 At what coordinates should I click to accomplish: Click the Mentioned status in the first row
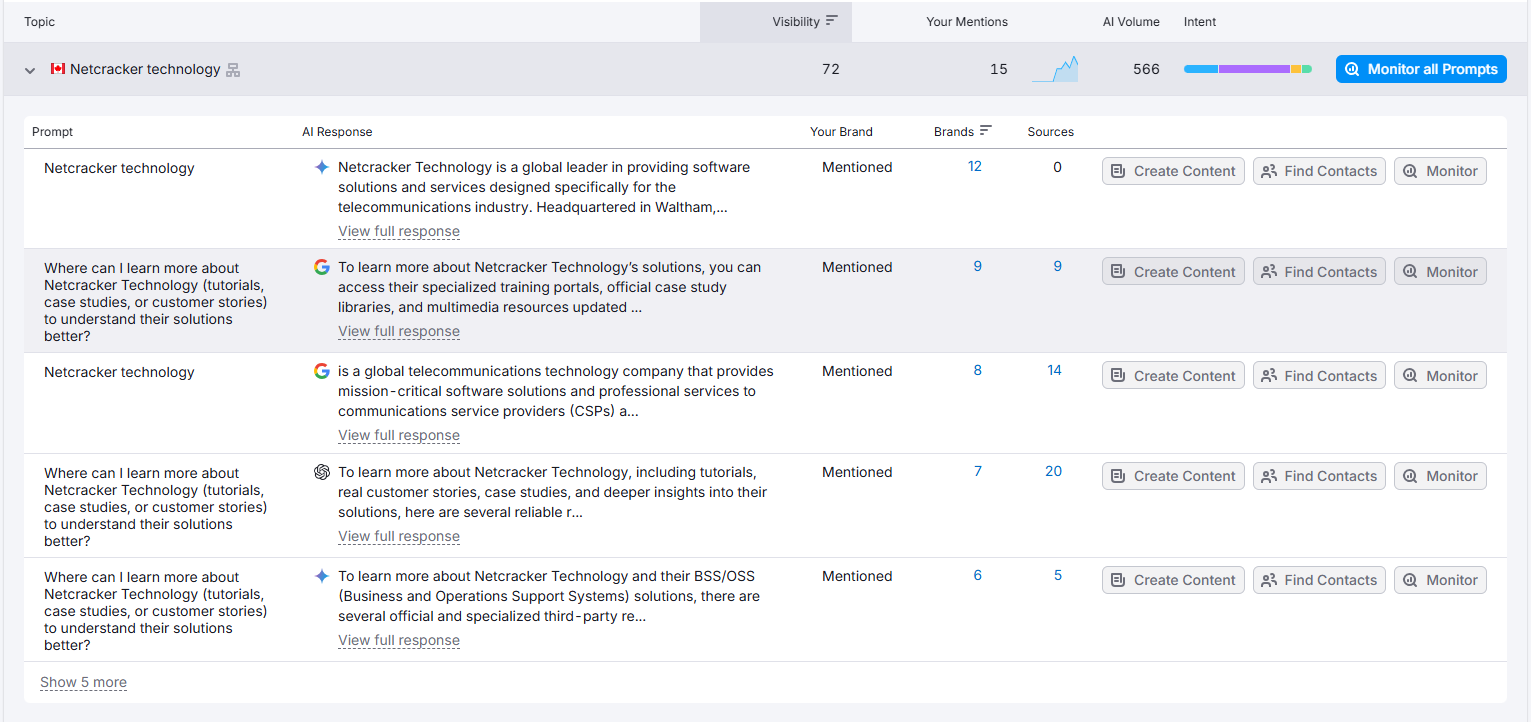pos(857,167)
